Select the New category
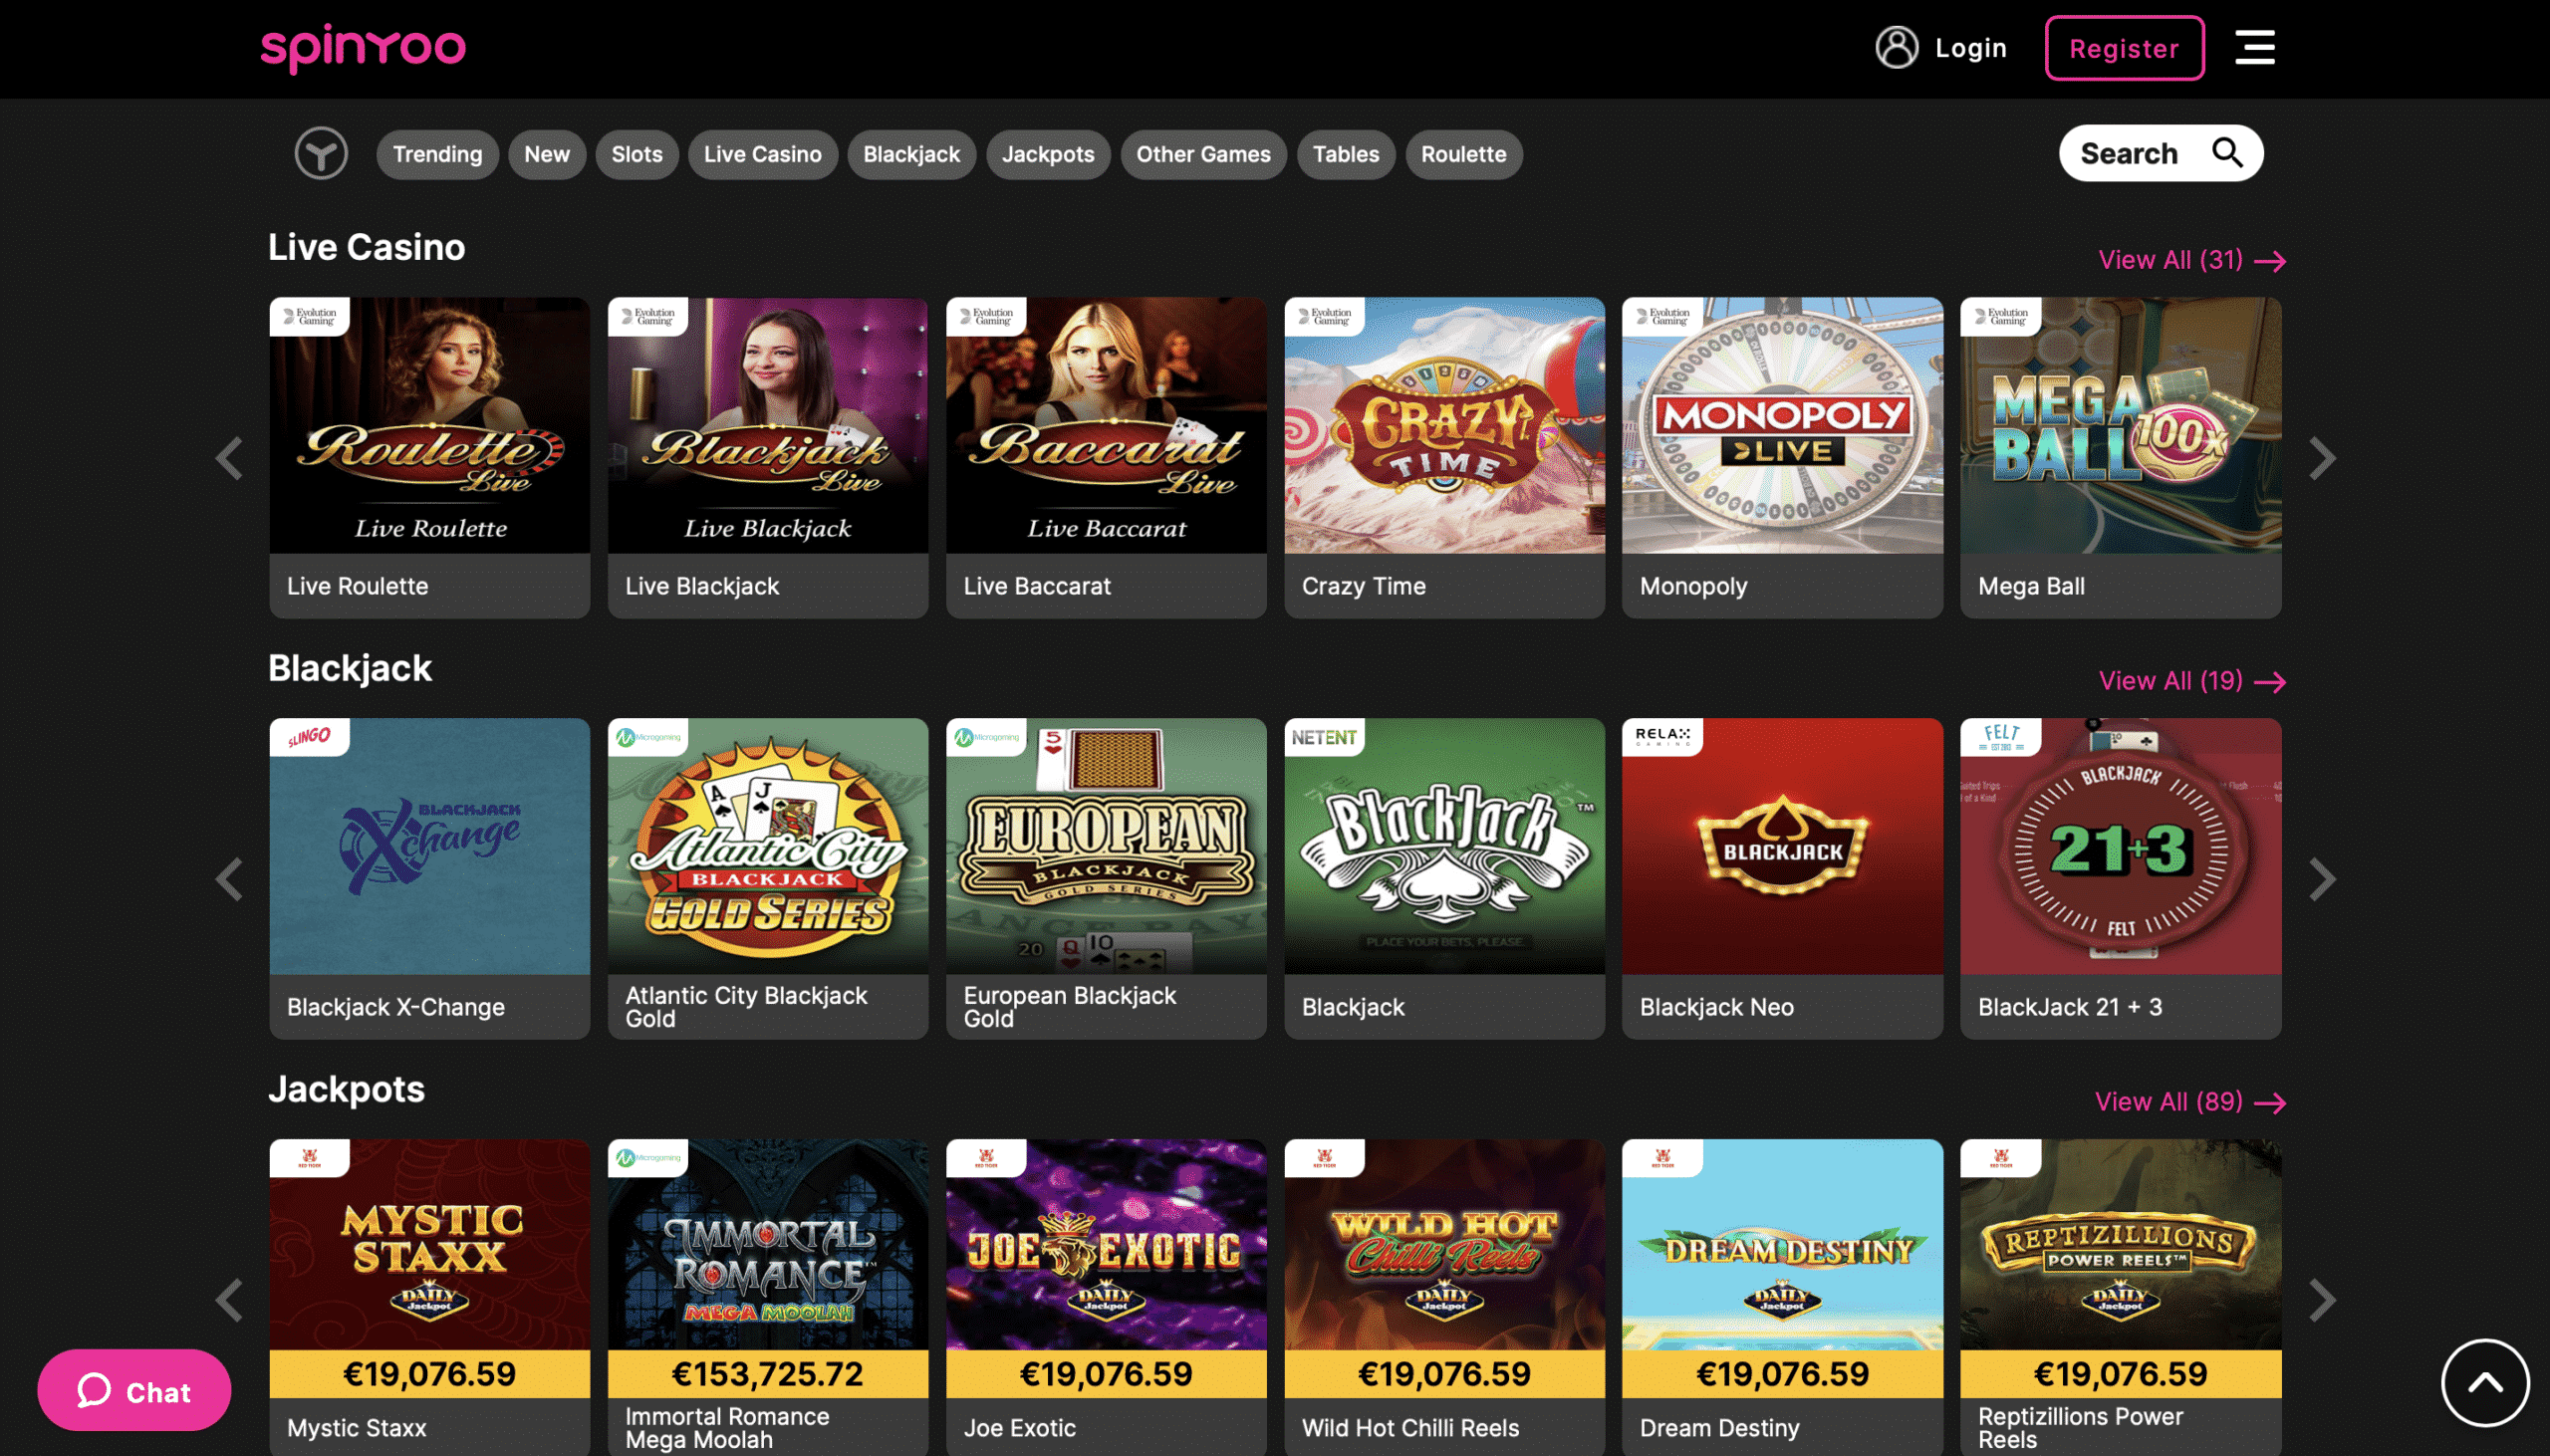2550x1456 pixels. tap(547, 154)
